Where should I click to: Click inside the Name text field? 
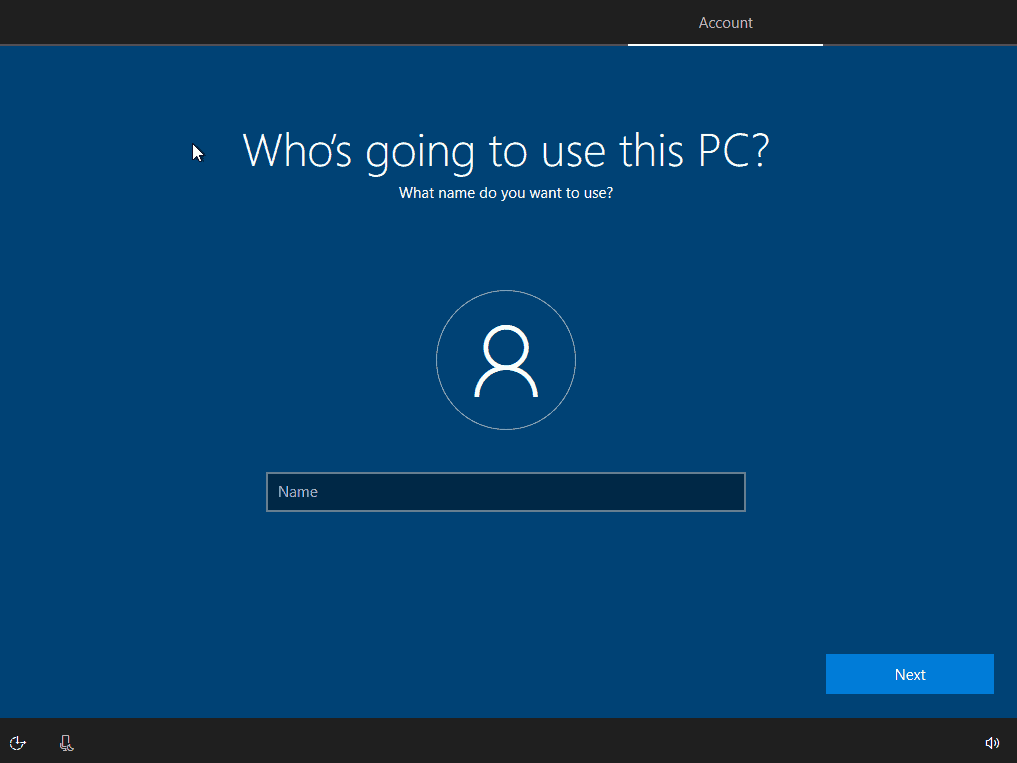[x=505, y=491]
